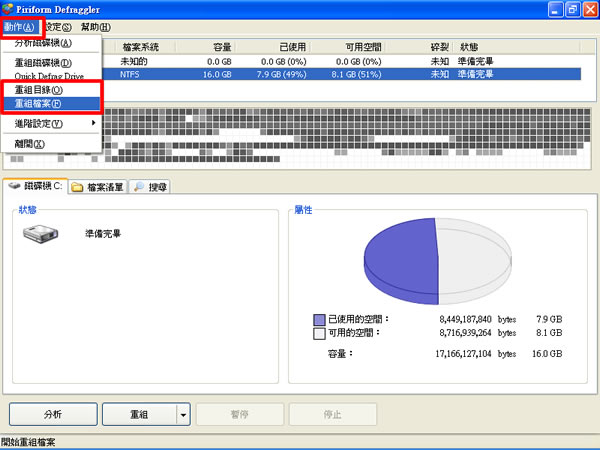
Task: Minimize the Defraggler window
Action: click(555, 10)
